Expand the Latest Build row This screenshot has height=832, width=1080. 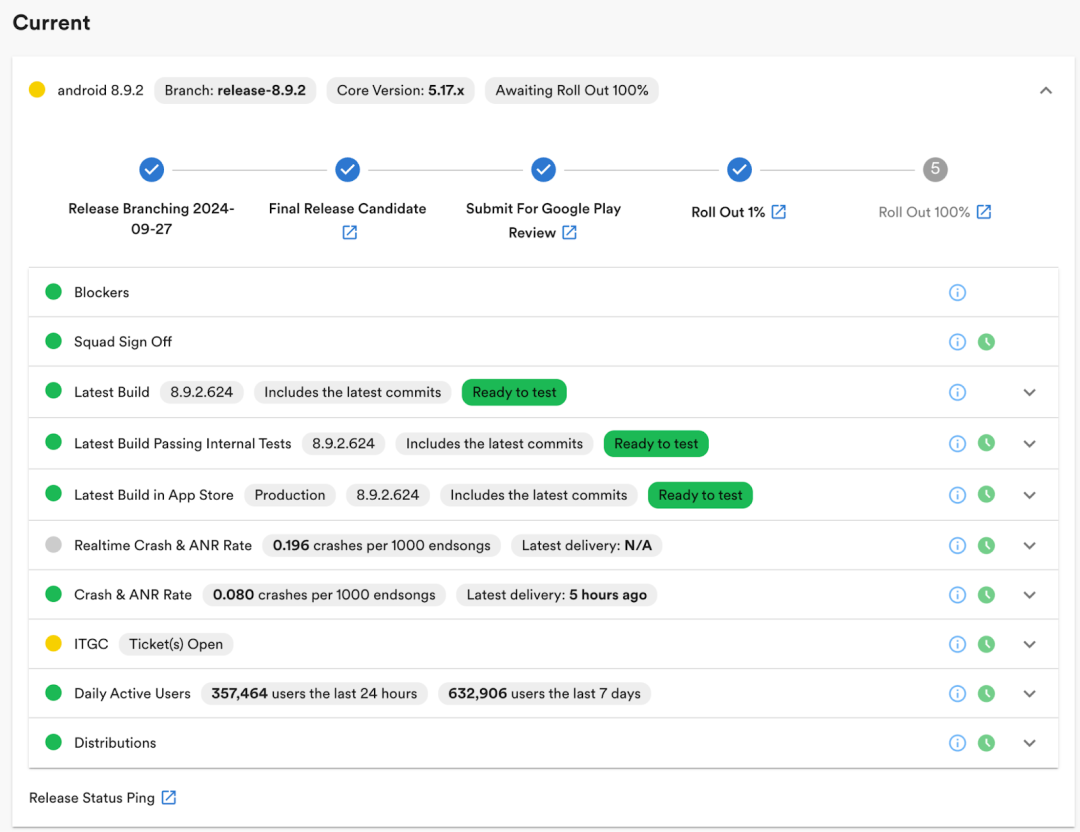[1029, 392]
